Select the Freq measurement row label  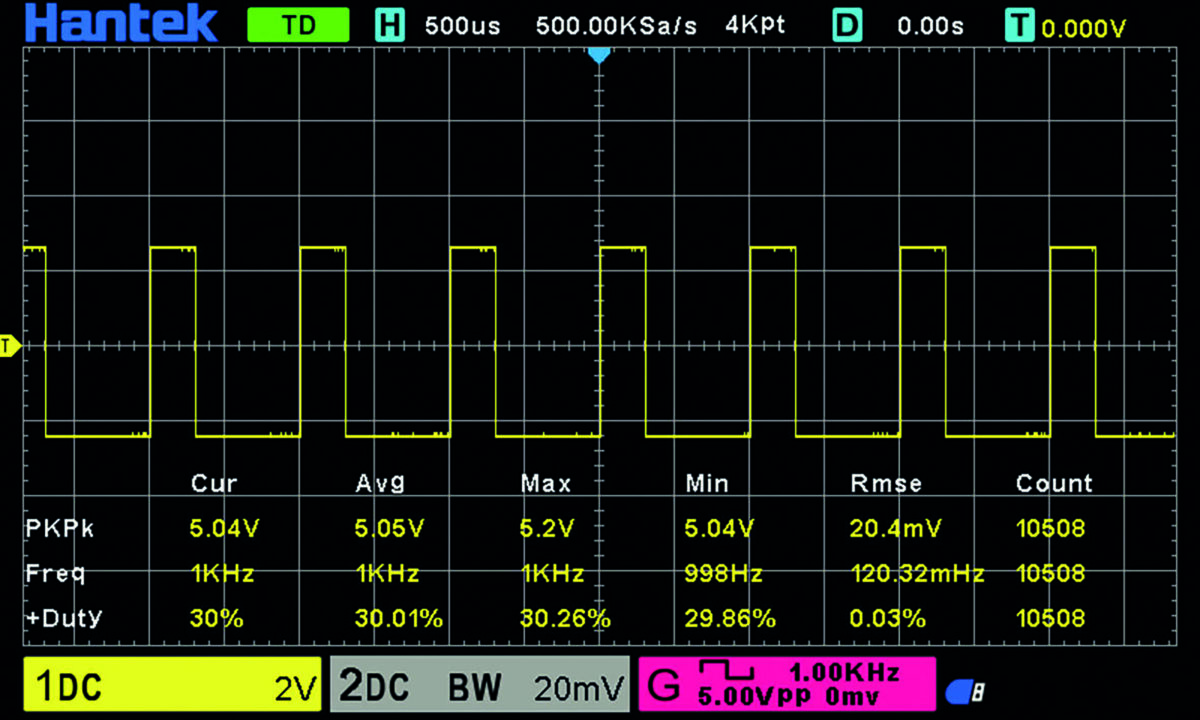pos(55,574)
